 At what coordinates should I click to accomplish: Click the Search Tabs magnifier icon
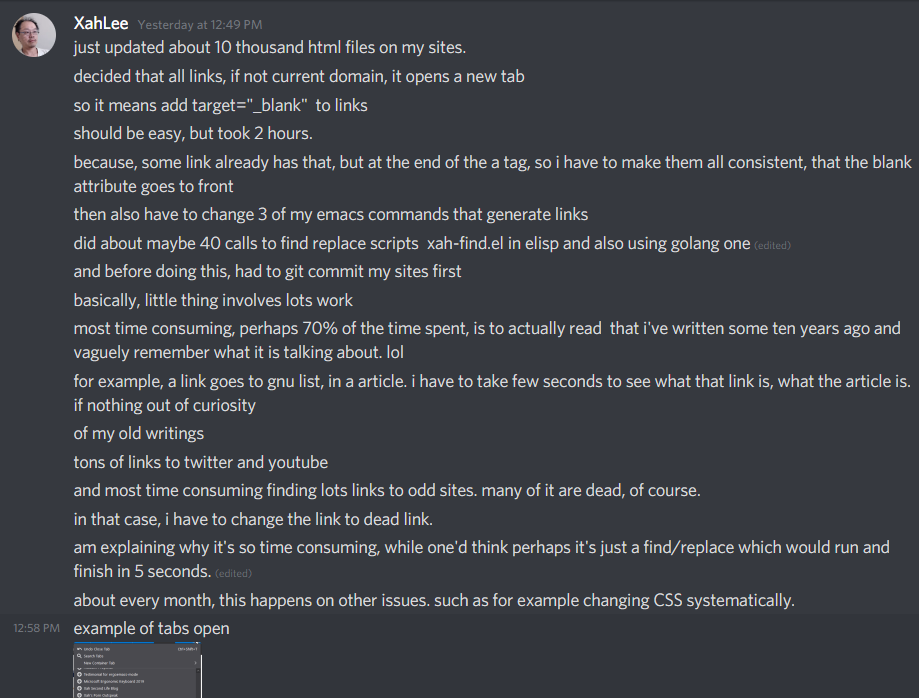coord(79,656)
